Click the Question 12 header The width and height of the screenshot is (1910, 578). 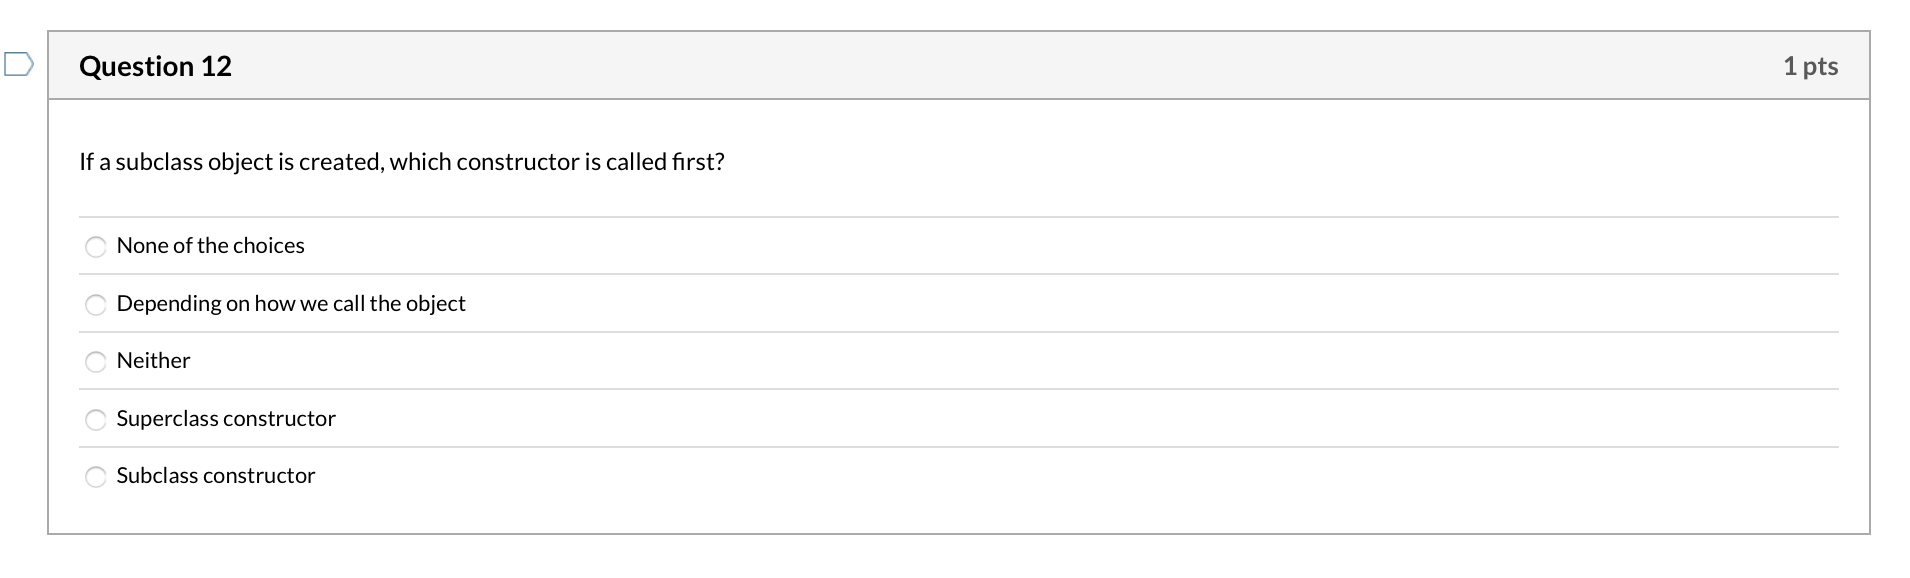click(155, 66)
